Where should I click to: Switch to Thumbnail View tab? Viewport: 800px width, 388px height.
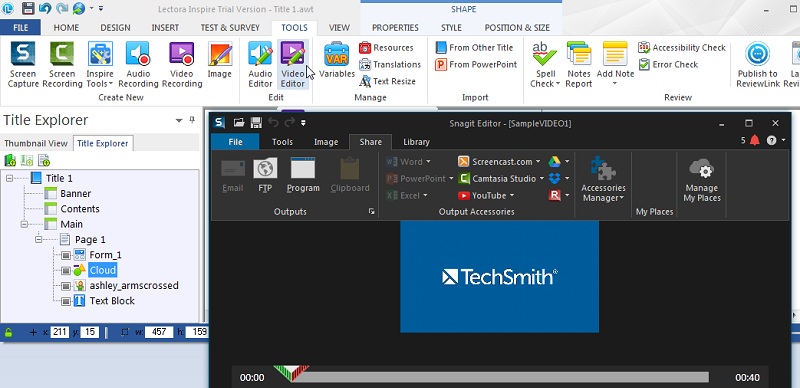[x=36, y=143]
